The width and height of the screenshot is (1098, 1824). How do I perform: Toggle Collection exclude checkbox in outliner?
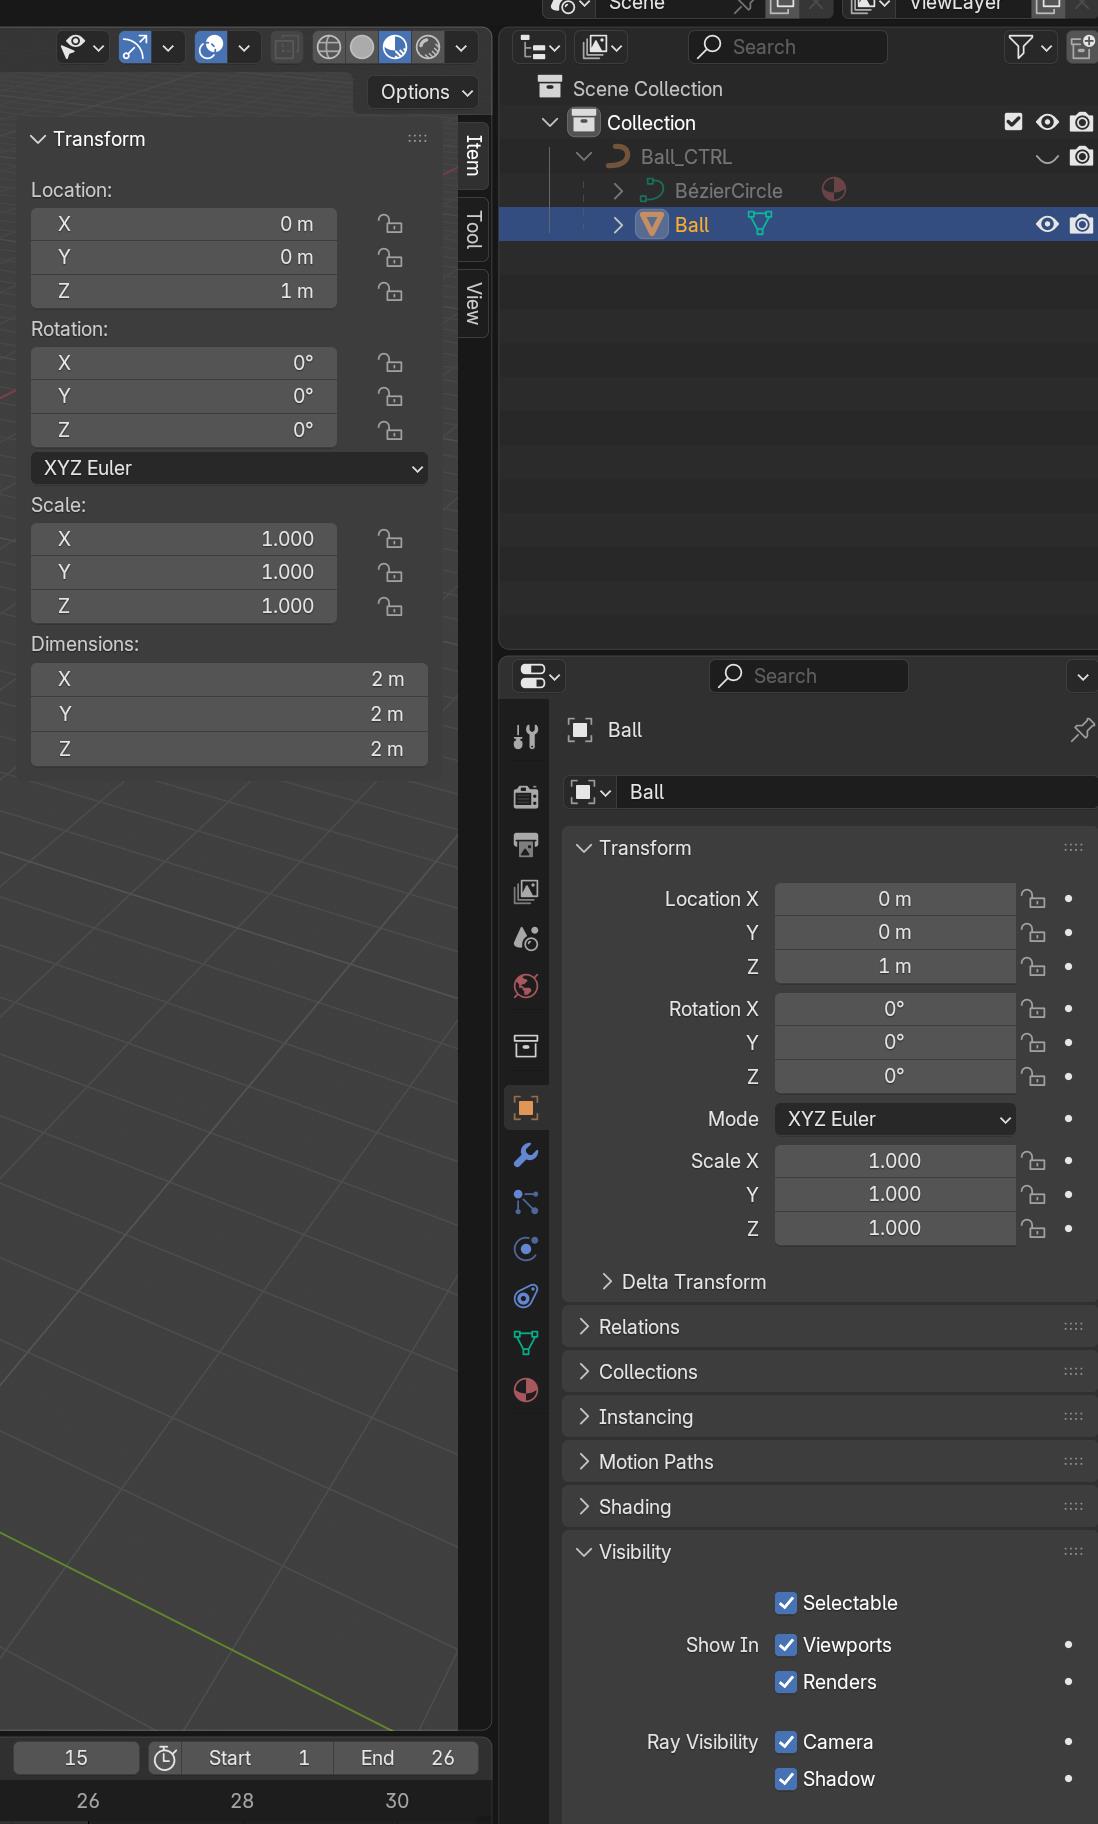1013,122
